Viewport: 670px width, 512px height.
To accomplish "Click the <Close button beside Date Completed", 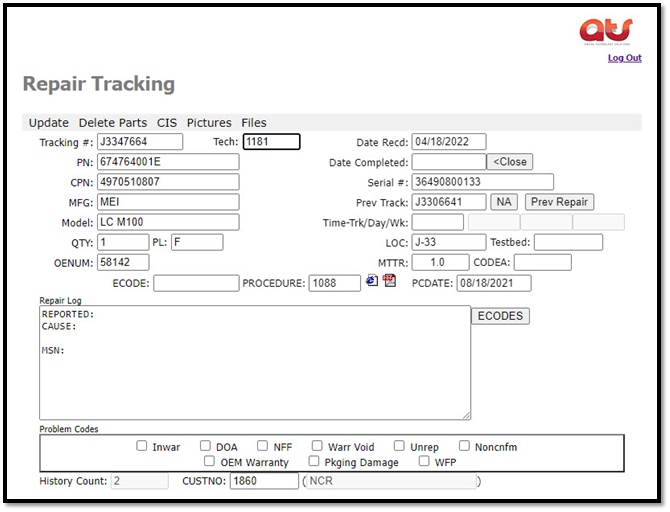I will tap(510, 162).
